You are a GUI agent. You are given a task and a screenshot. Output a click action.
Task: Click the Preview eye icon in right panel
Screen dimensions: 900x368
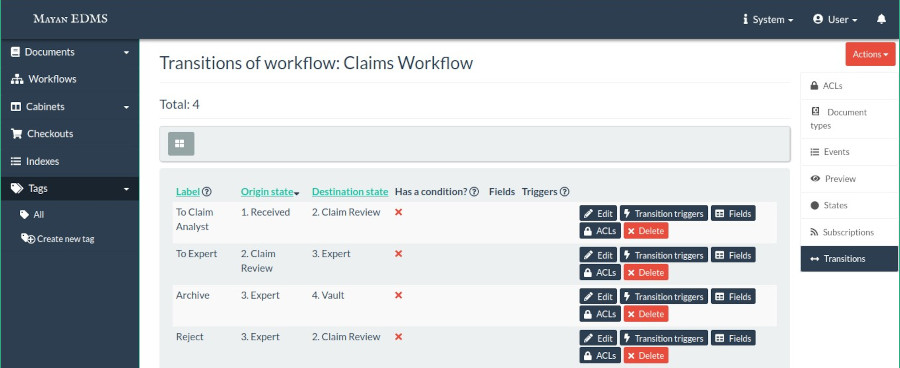[x=815, y=179]
